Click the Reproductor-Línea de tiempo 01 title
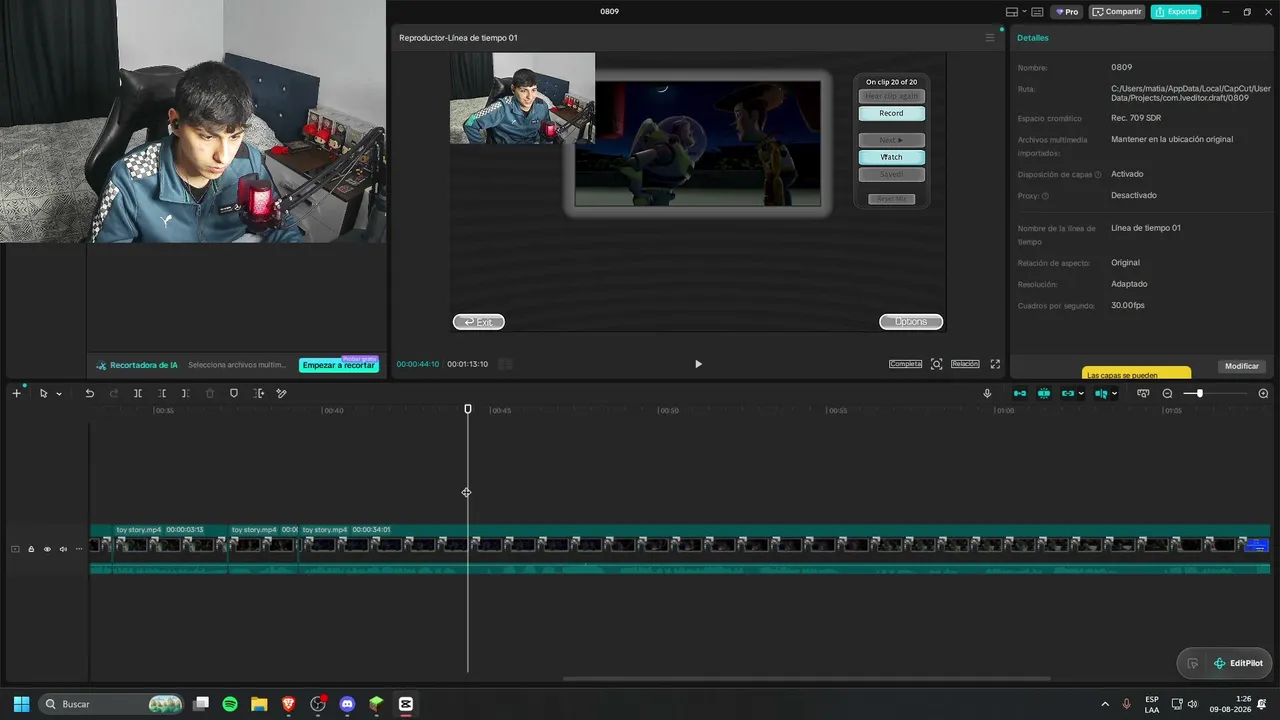The width and height of the screenshot is (1280, 720). coord(458,38)
